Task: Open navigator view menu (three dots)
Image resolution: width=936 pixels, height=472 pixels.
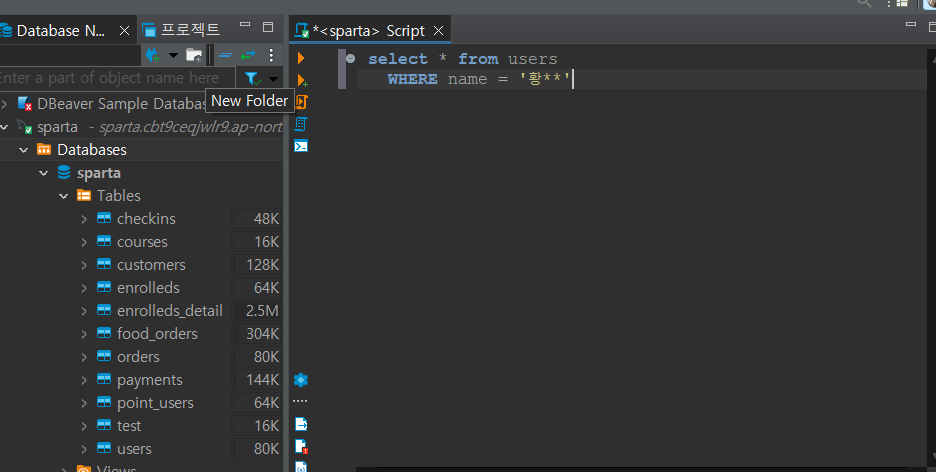Action: point(271,55)
